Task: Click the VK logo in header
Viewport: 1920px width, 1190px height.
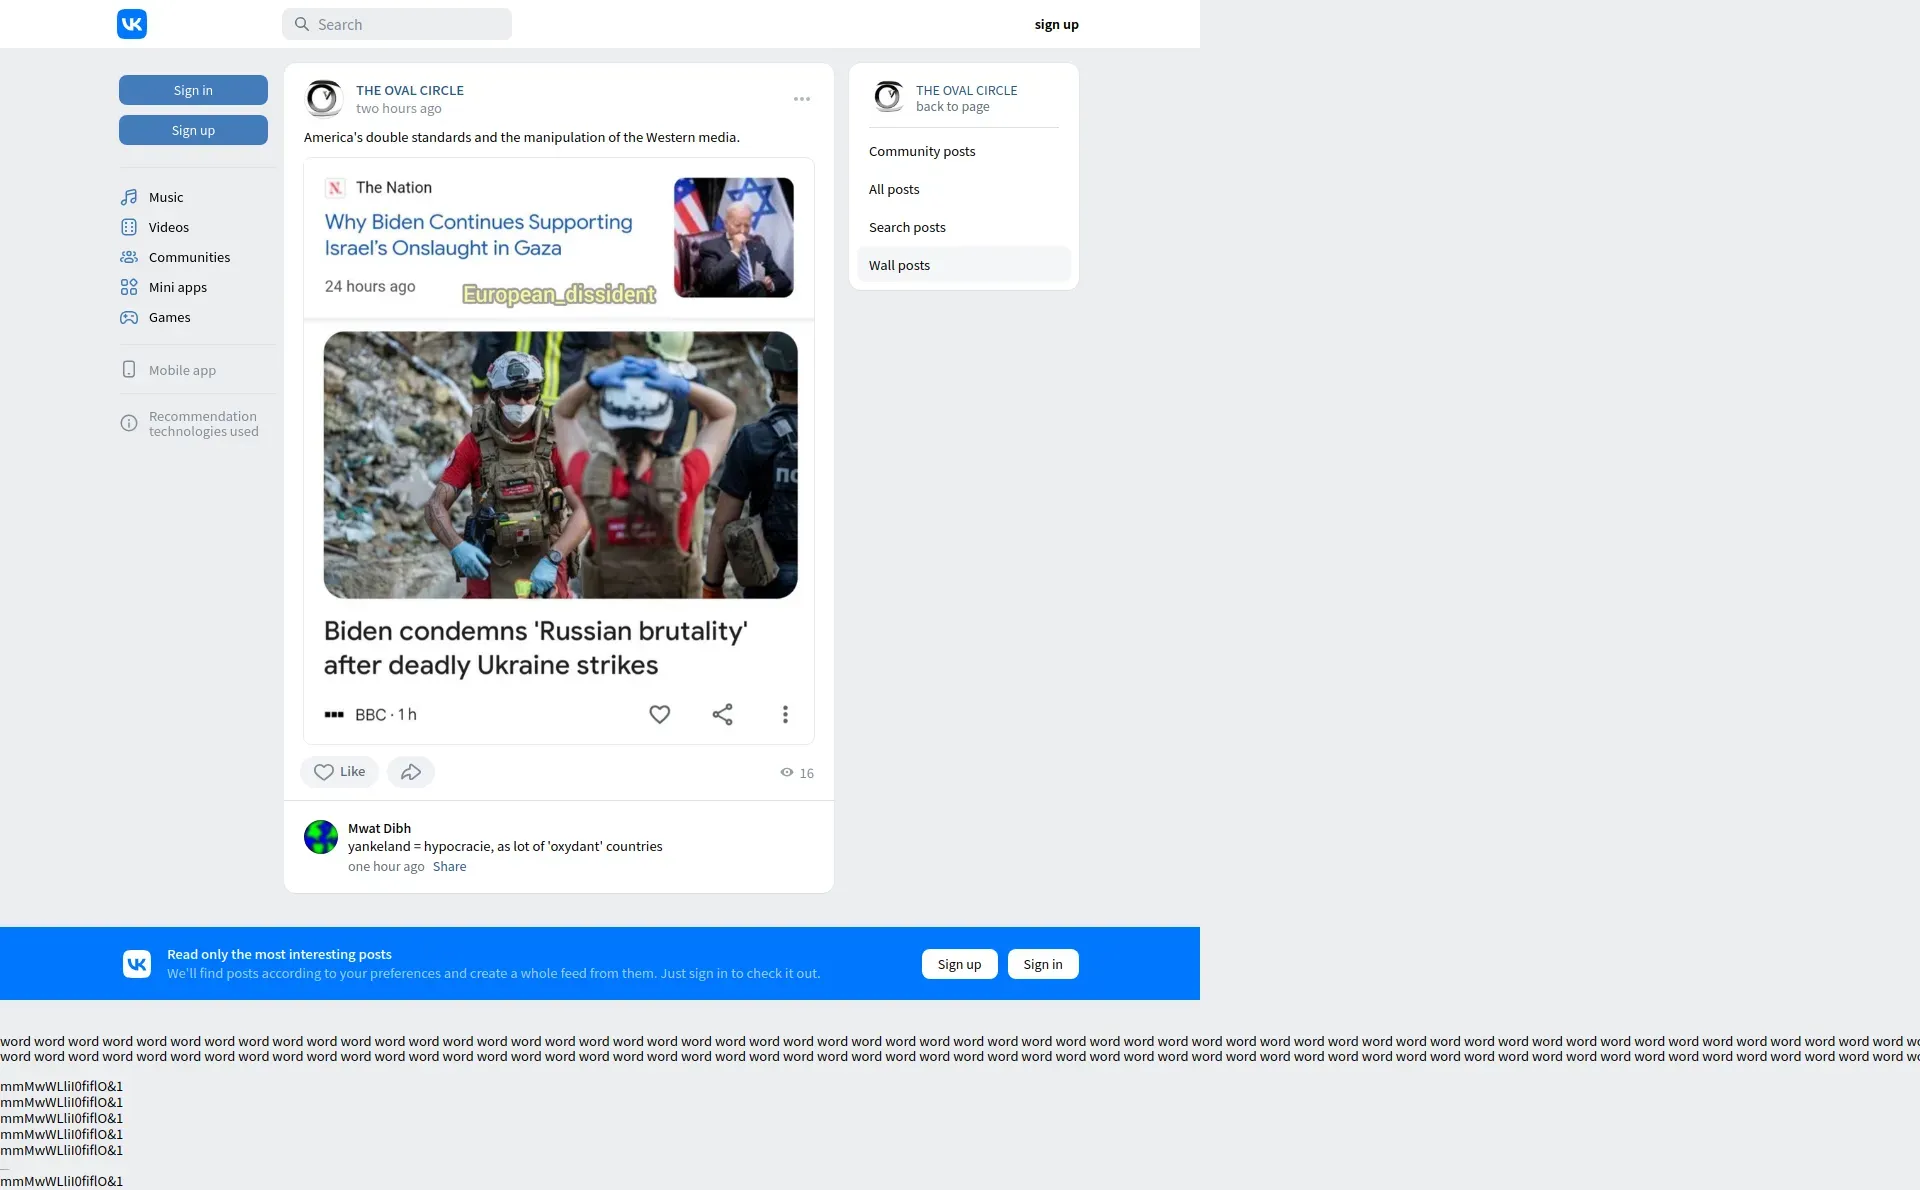Action: pos(131,24)
